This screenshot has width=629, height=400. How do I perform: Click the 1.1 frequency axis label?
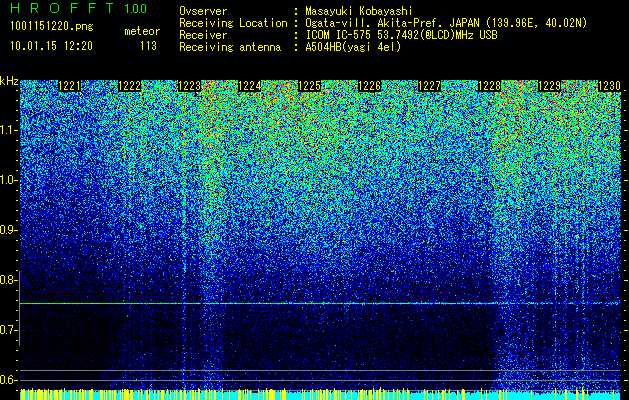pyautogui.click(x=8, y=130)
